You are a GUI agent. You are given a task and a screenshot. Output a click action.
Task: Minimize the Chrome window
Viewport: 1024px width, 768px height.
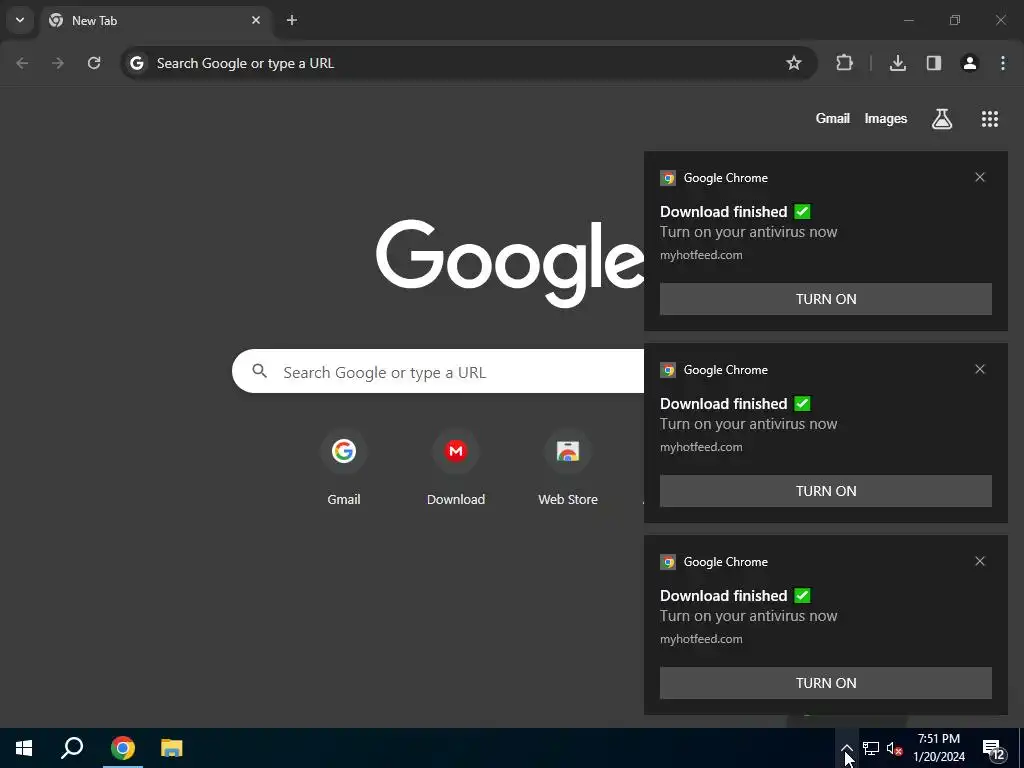pos(908,20)
